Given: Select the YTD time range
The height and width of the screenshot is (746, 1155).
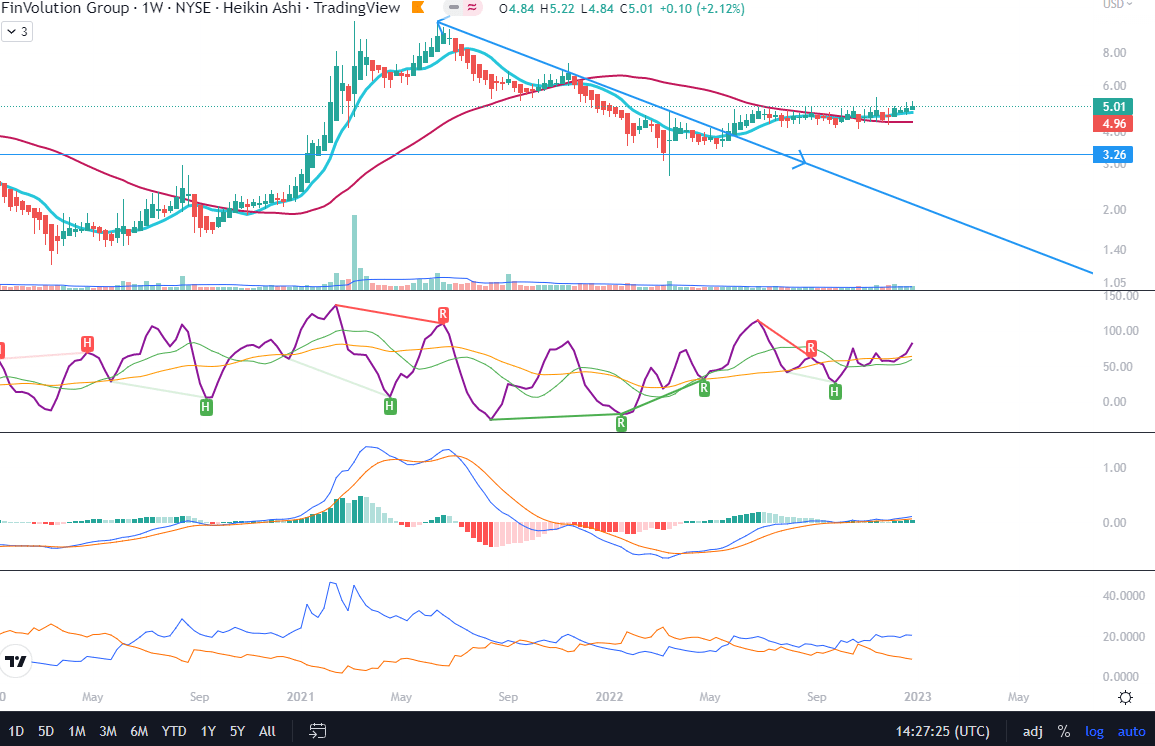Looking at the screenshot, I should (174, 731).
